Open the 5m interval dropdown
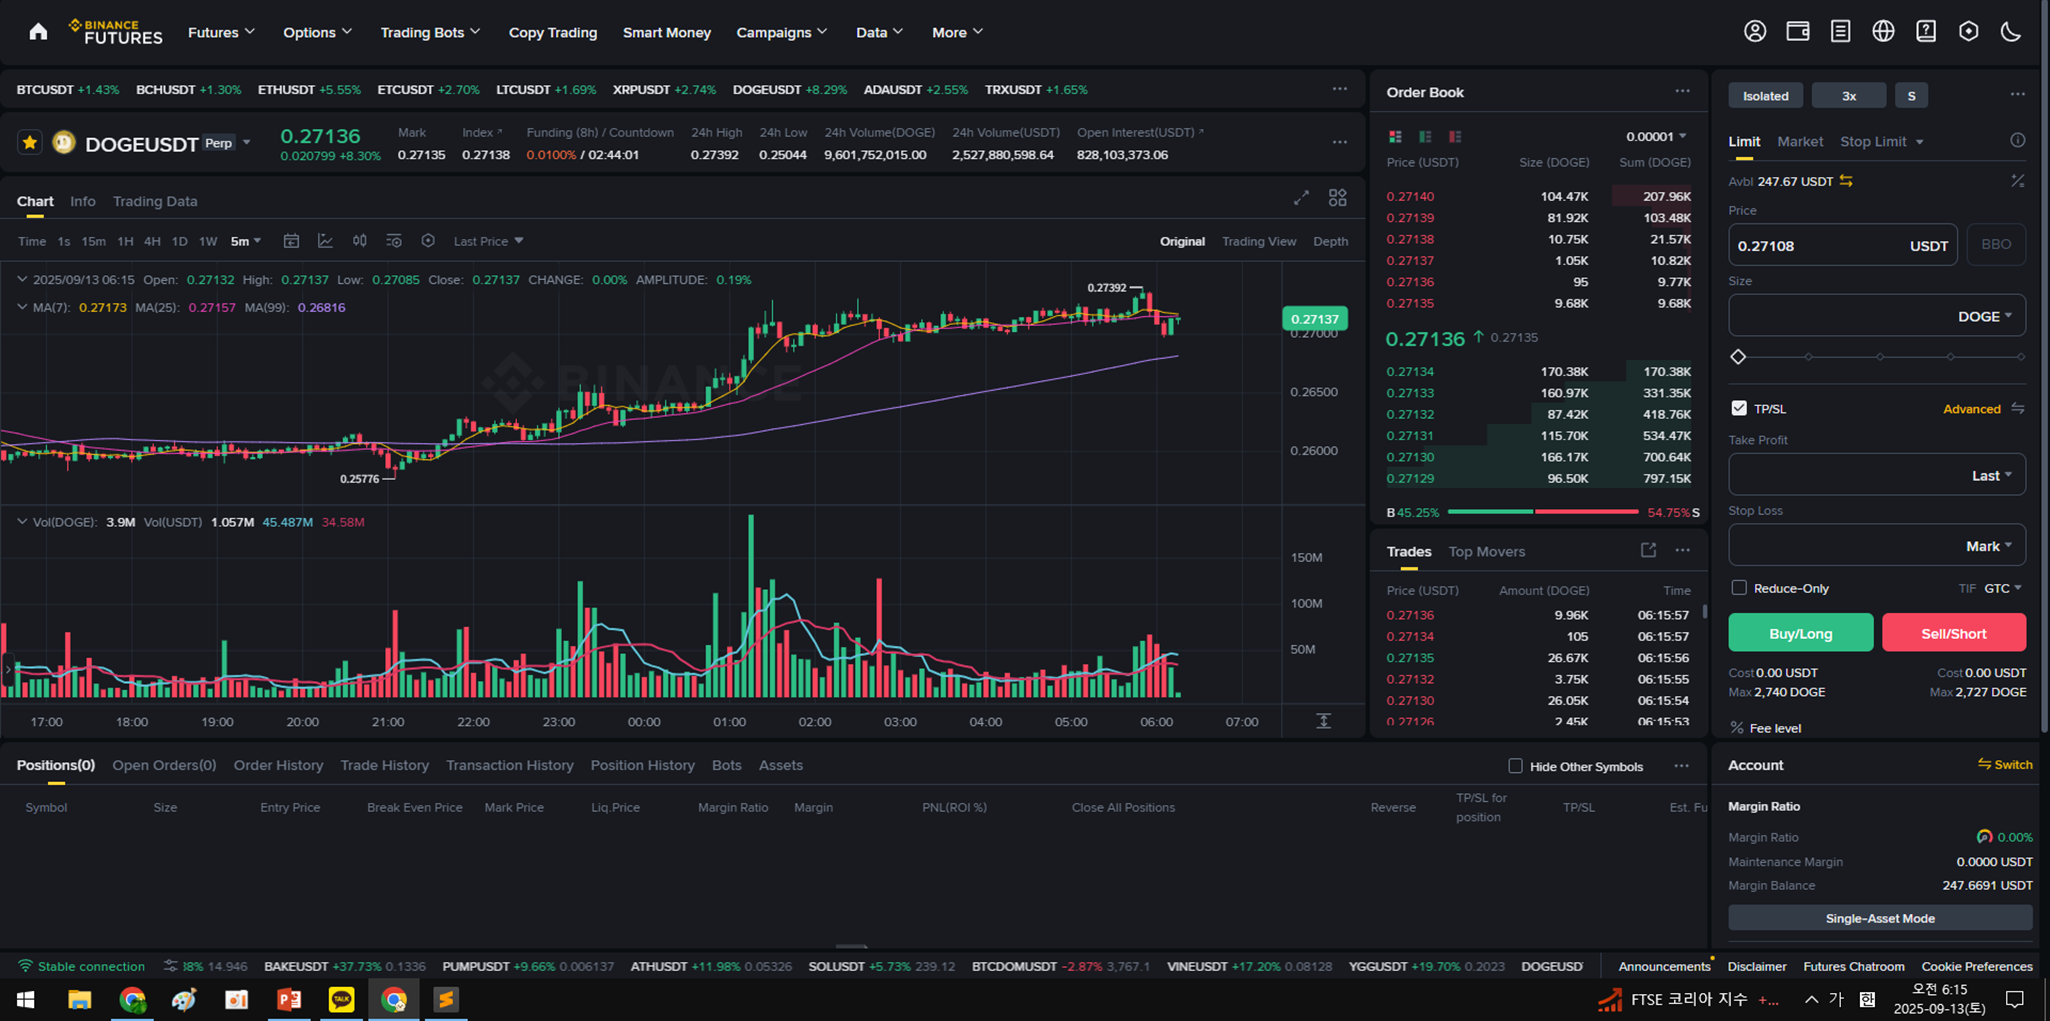This screenshot has width=2050, height=1021. (x=245, y=241)
